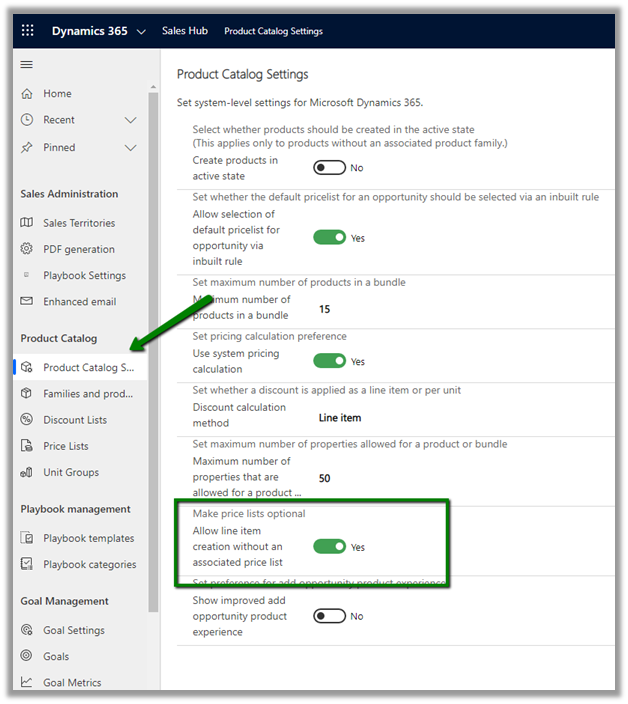Select Product Catalog S... sidebar item
628x704 pixels.
81,367
